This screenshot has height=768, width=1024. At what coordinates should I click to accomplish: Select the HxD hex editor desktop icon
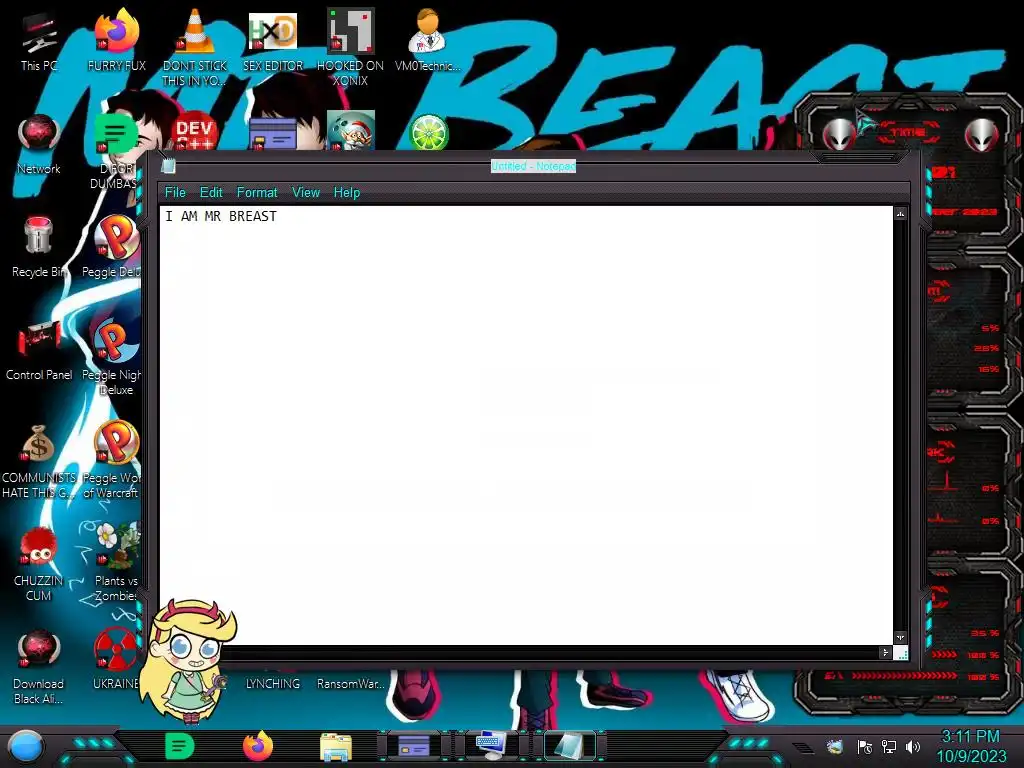pos(273,40)
